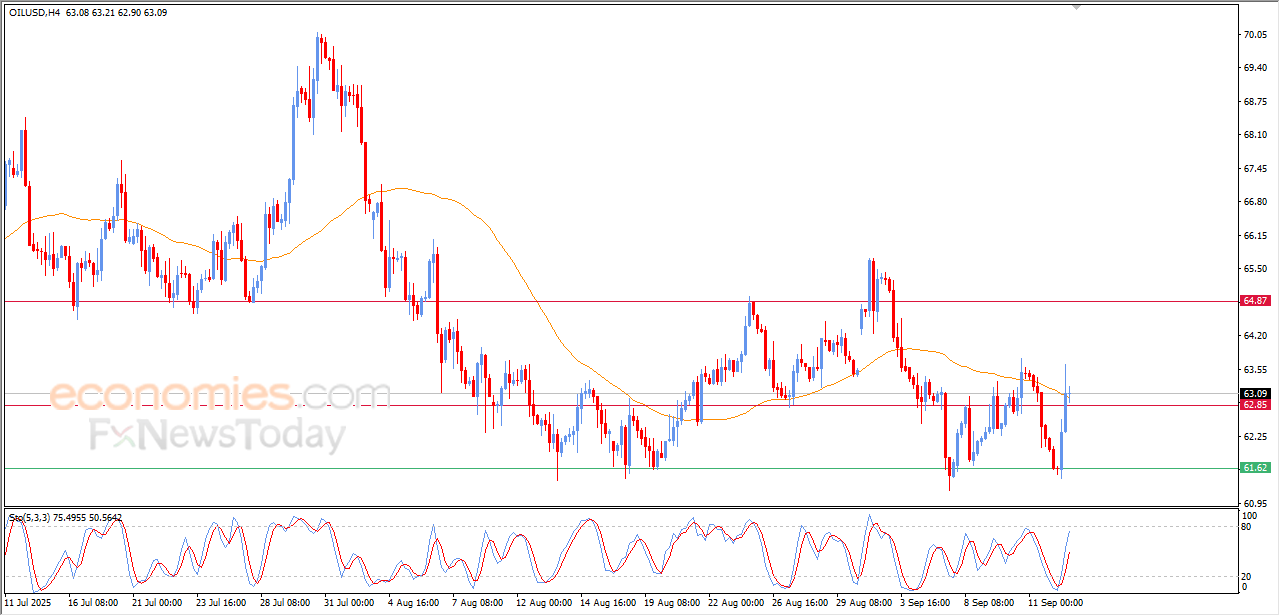Click the economies.com watermark logo
The height and width of the screenshot is (616, 1280).
coord(207,395)
